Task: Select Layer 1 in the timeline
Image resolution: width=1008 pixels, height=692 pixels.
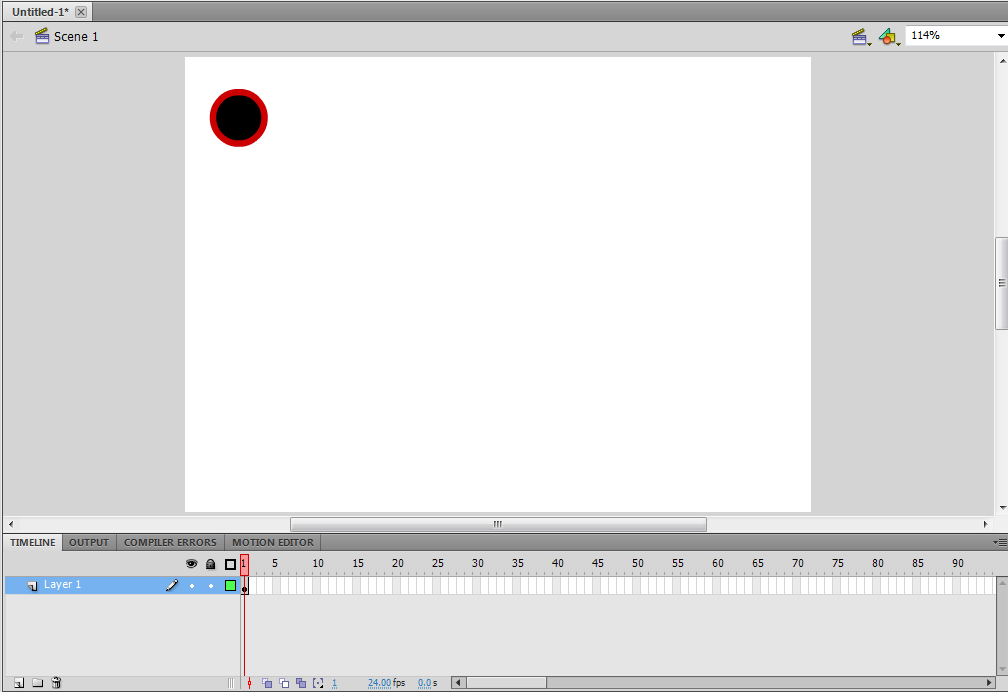Action: click(122, 585)
